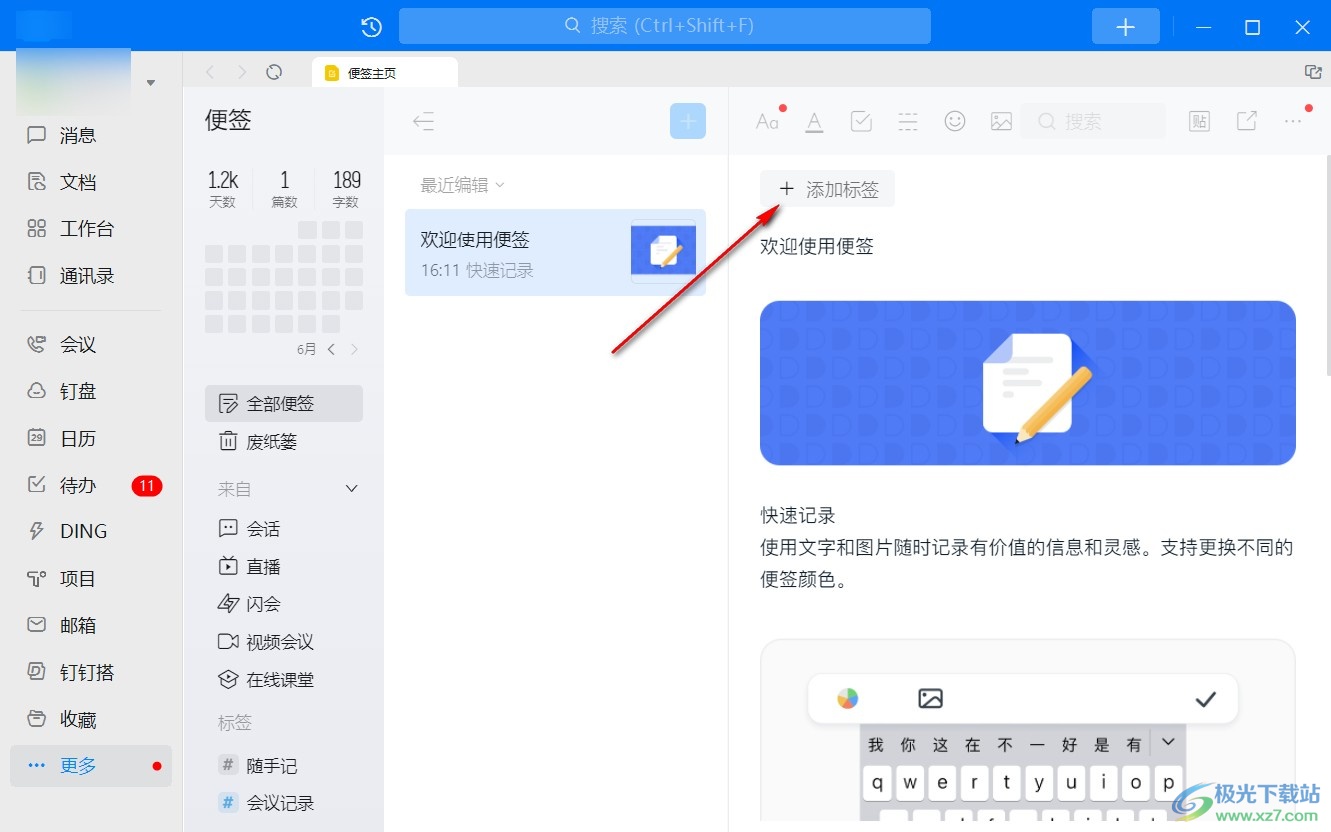1331x832 pixels.
Task: Click the 快速记录 heading in the note
Action: (798, 516)
